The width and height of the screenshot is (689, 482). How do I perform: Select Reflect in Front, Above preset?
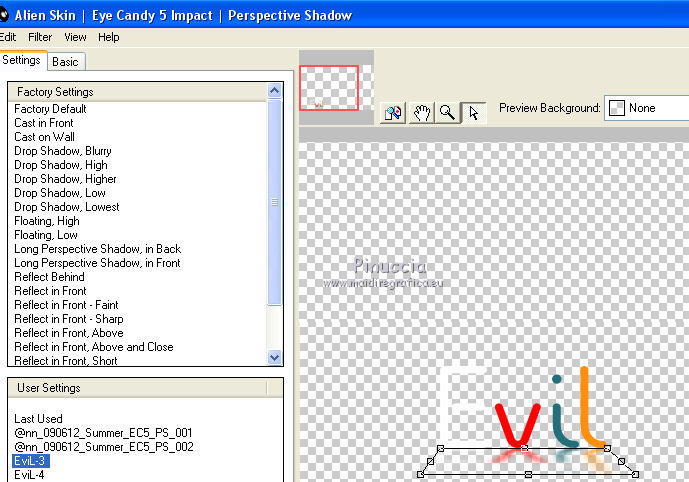[x=69, y=333]
